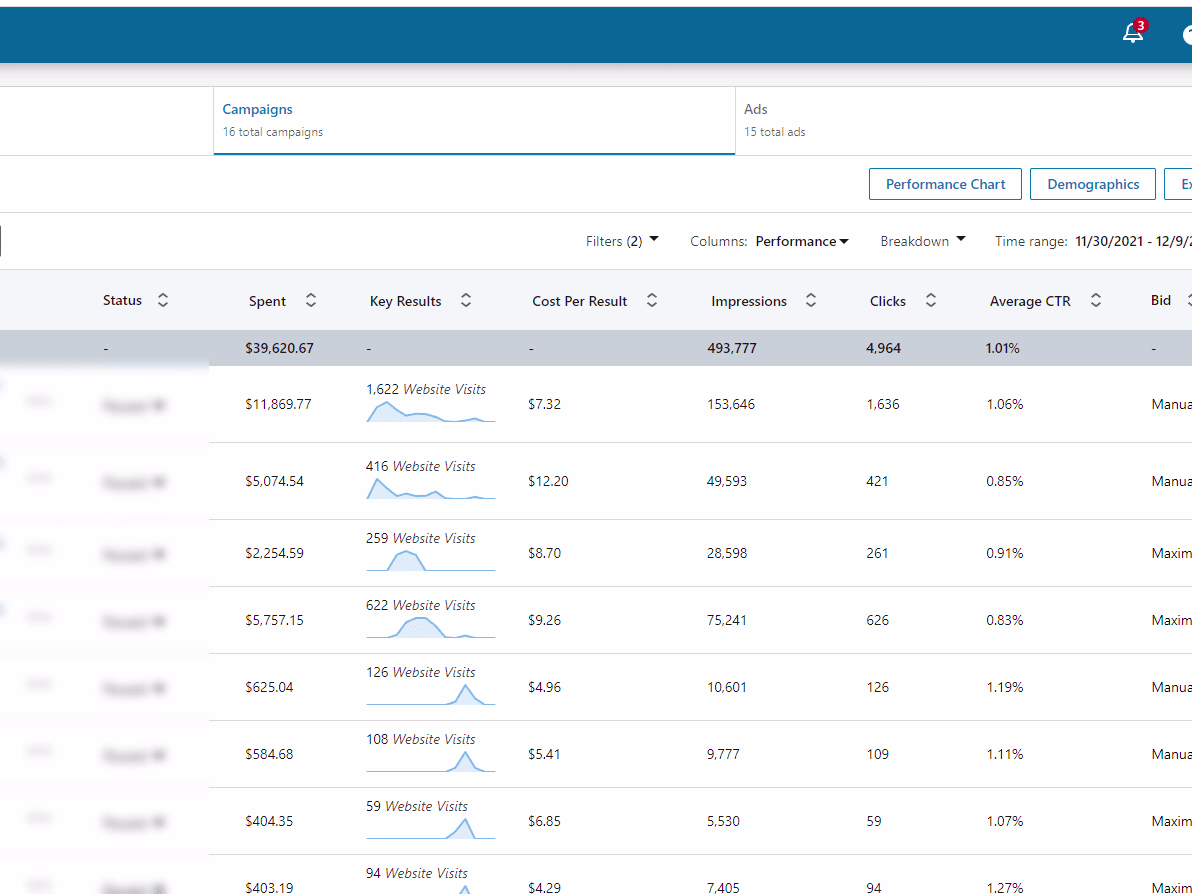Open the Filters (2) dropdown
This screenshot has height=894, width=1192.
coord(622,241)
